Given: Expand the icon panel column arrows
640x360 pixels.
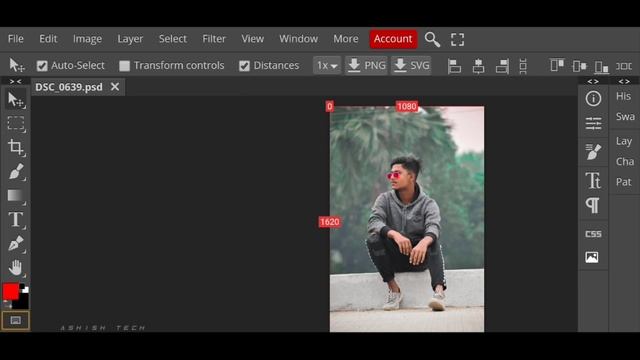Looking at the screenshot, I should [593, 82].
